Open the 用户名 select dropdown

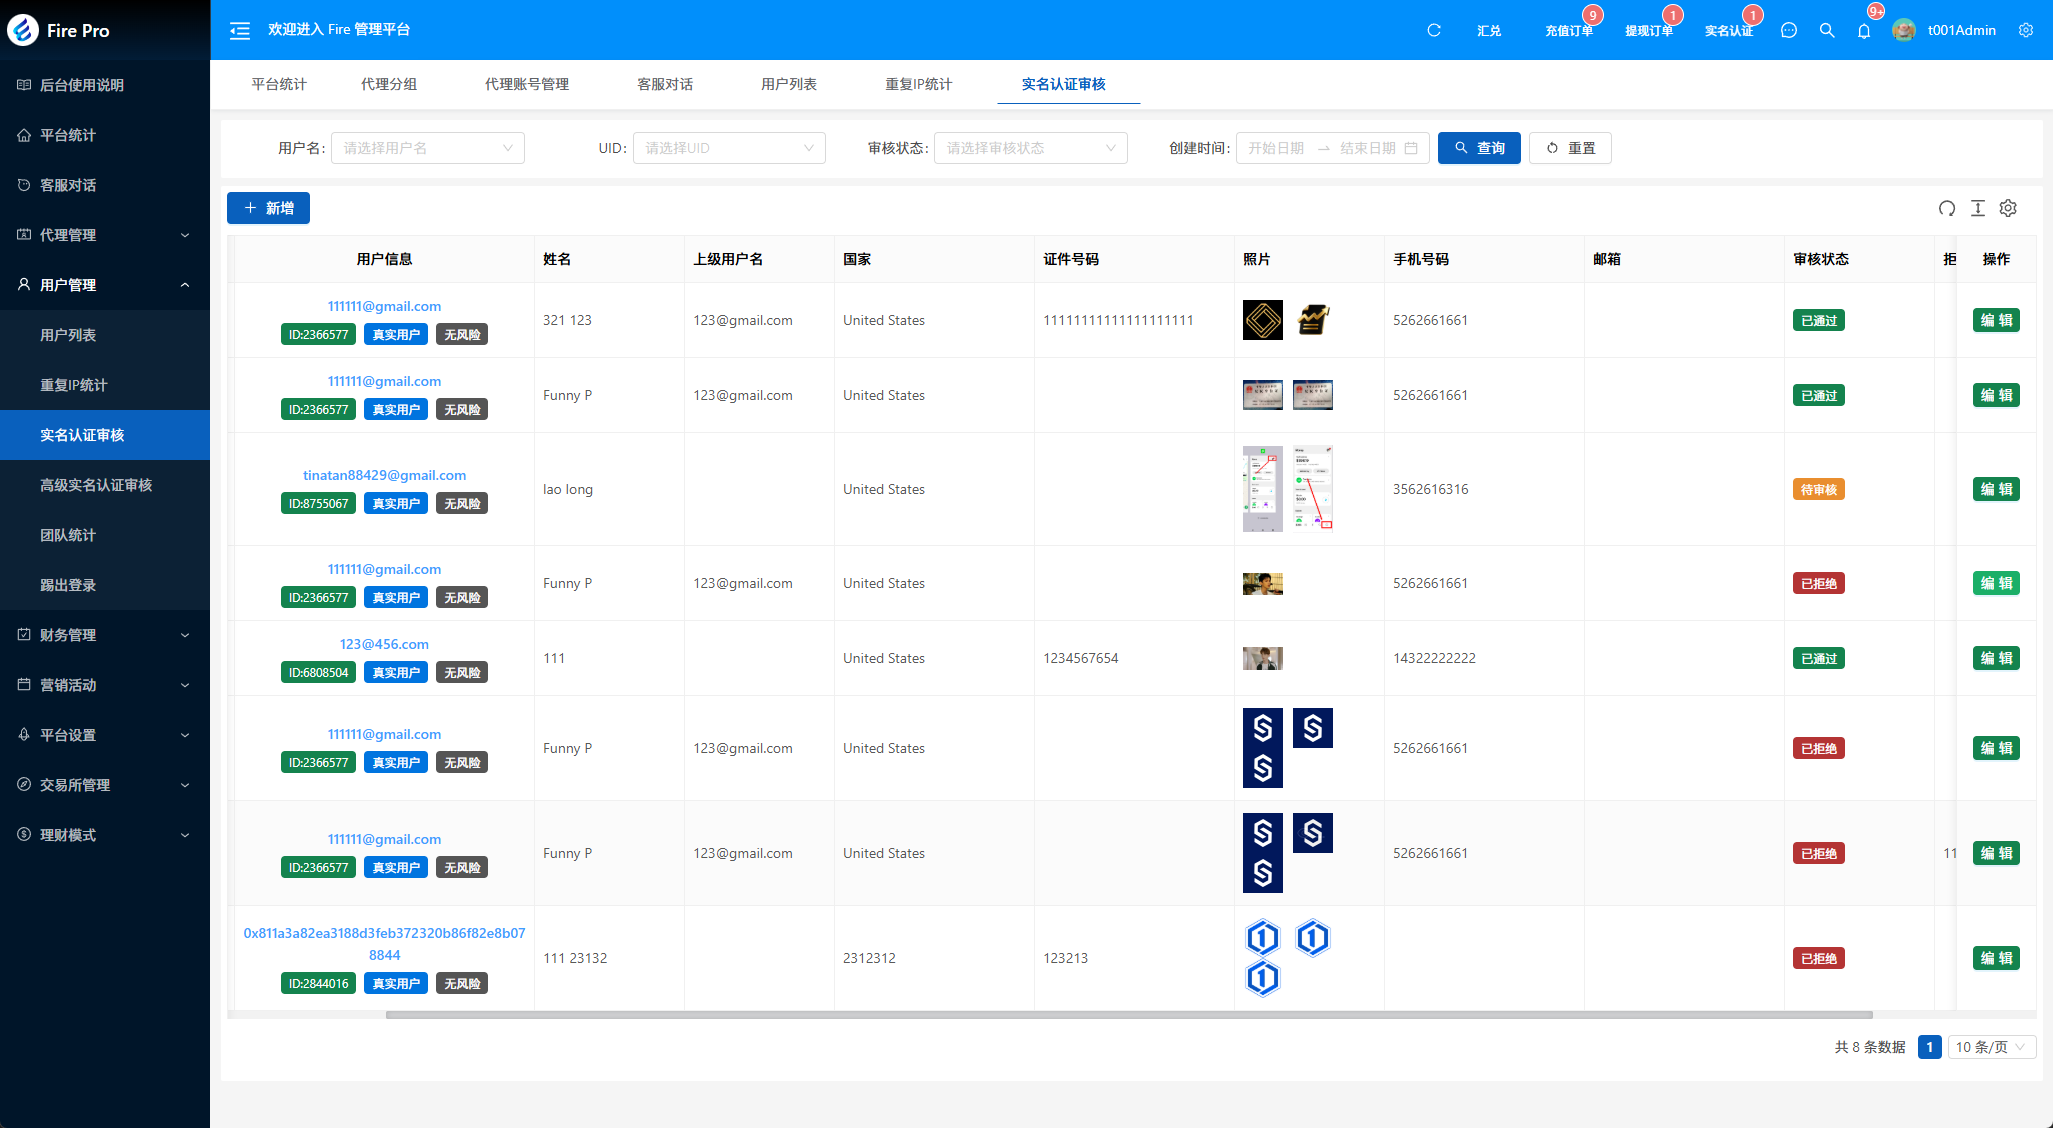pos(427,148)
